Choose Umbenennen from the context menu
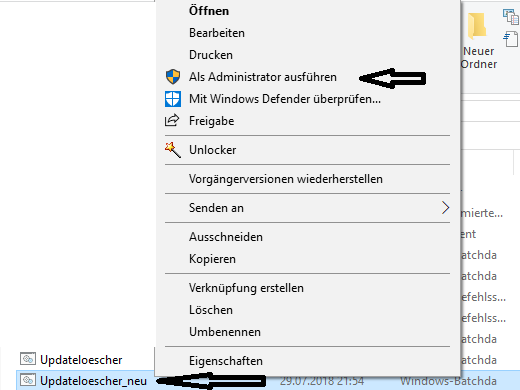 pyautogui.click(x=225, y=332)
